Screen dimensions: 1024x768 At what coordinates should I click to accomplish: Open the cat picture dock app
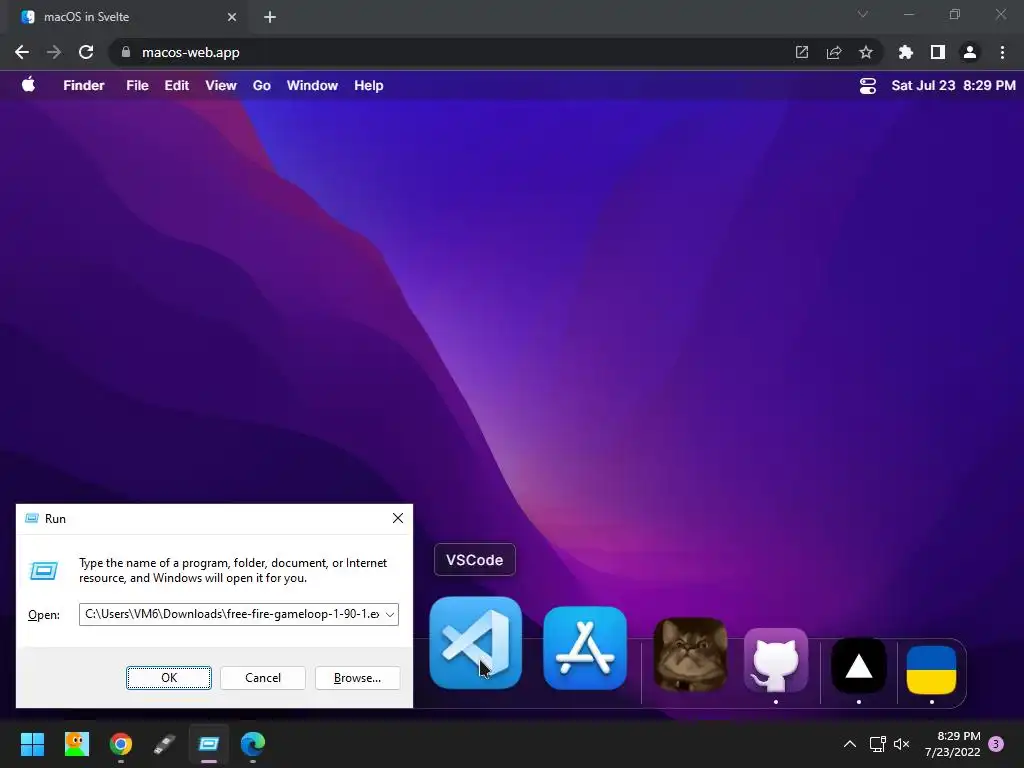pos(690,654)
